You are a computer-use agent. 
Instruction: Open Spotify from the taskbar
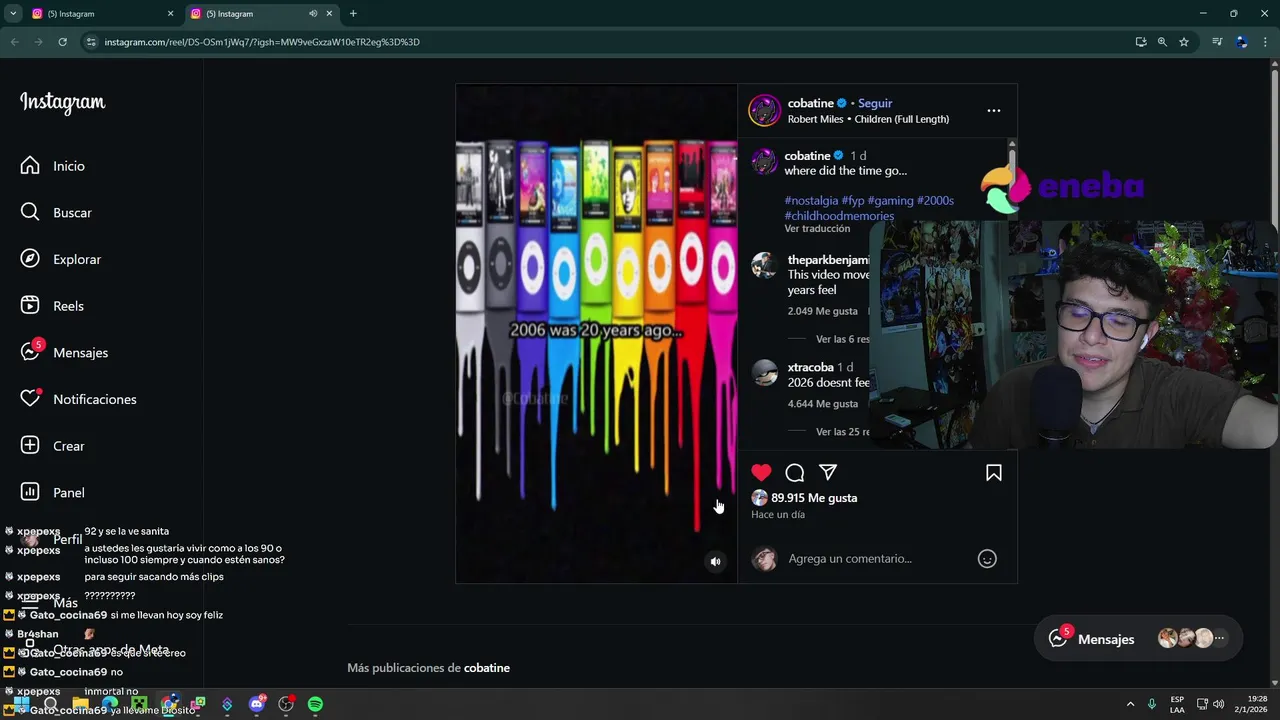coord(315,704)
